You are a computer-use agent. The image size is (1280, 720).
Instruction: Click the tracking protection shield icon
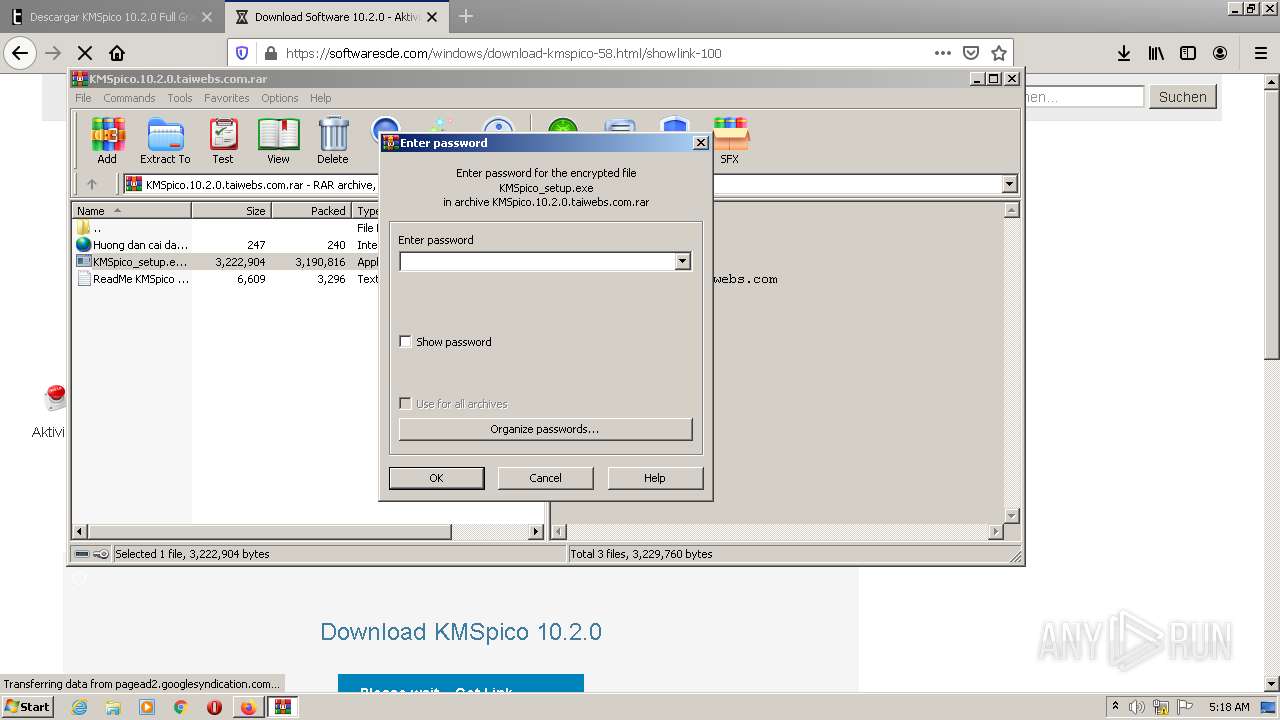coord(242,53)
